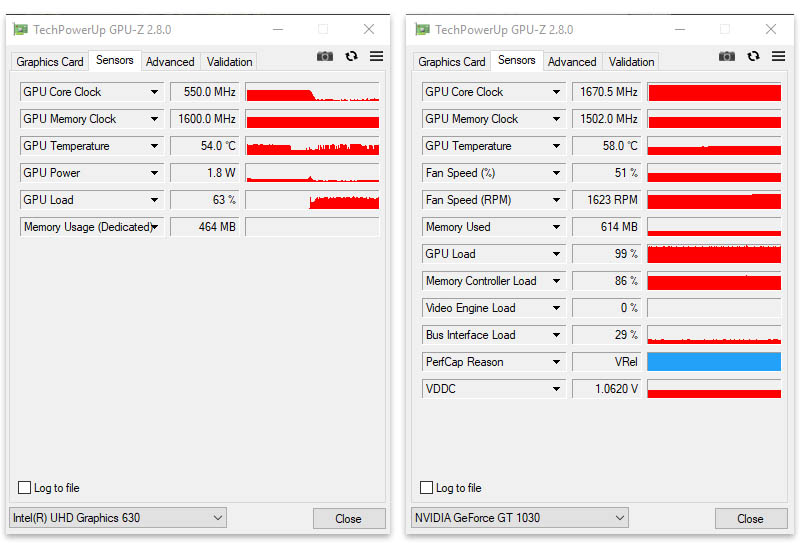Click the blue PerfCap Reason graph bar
The image size is (800, 548).
(x=714, y=362)
